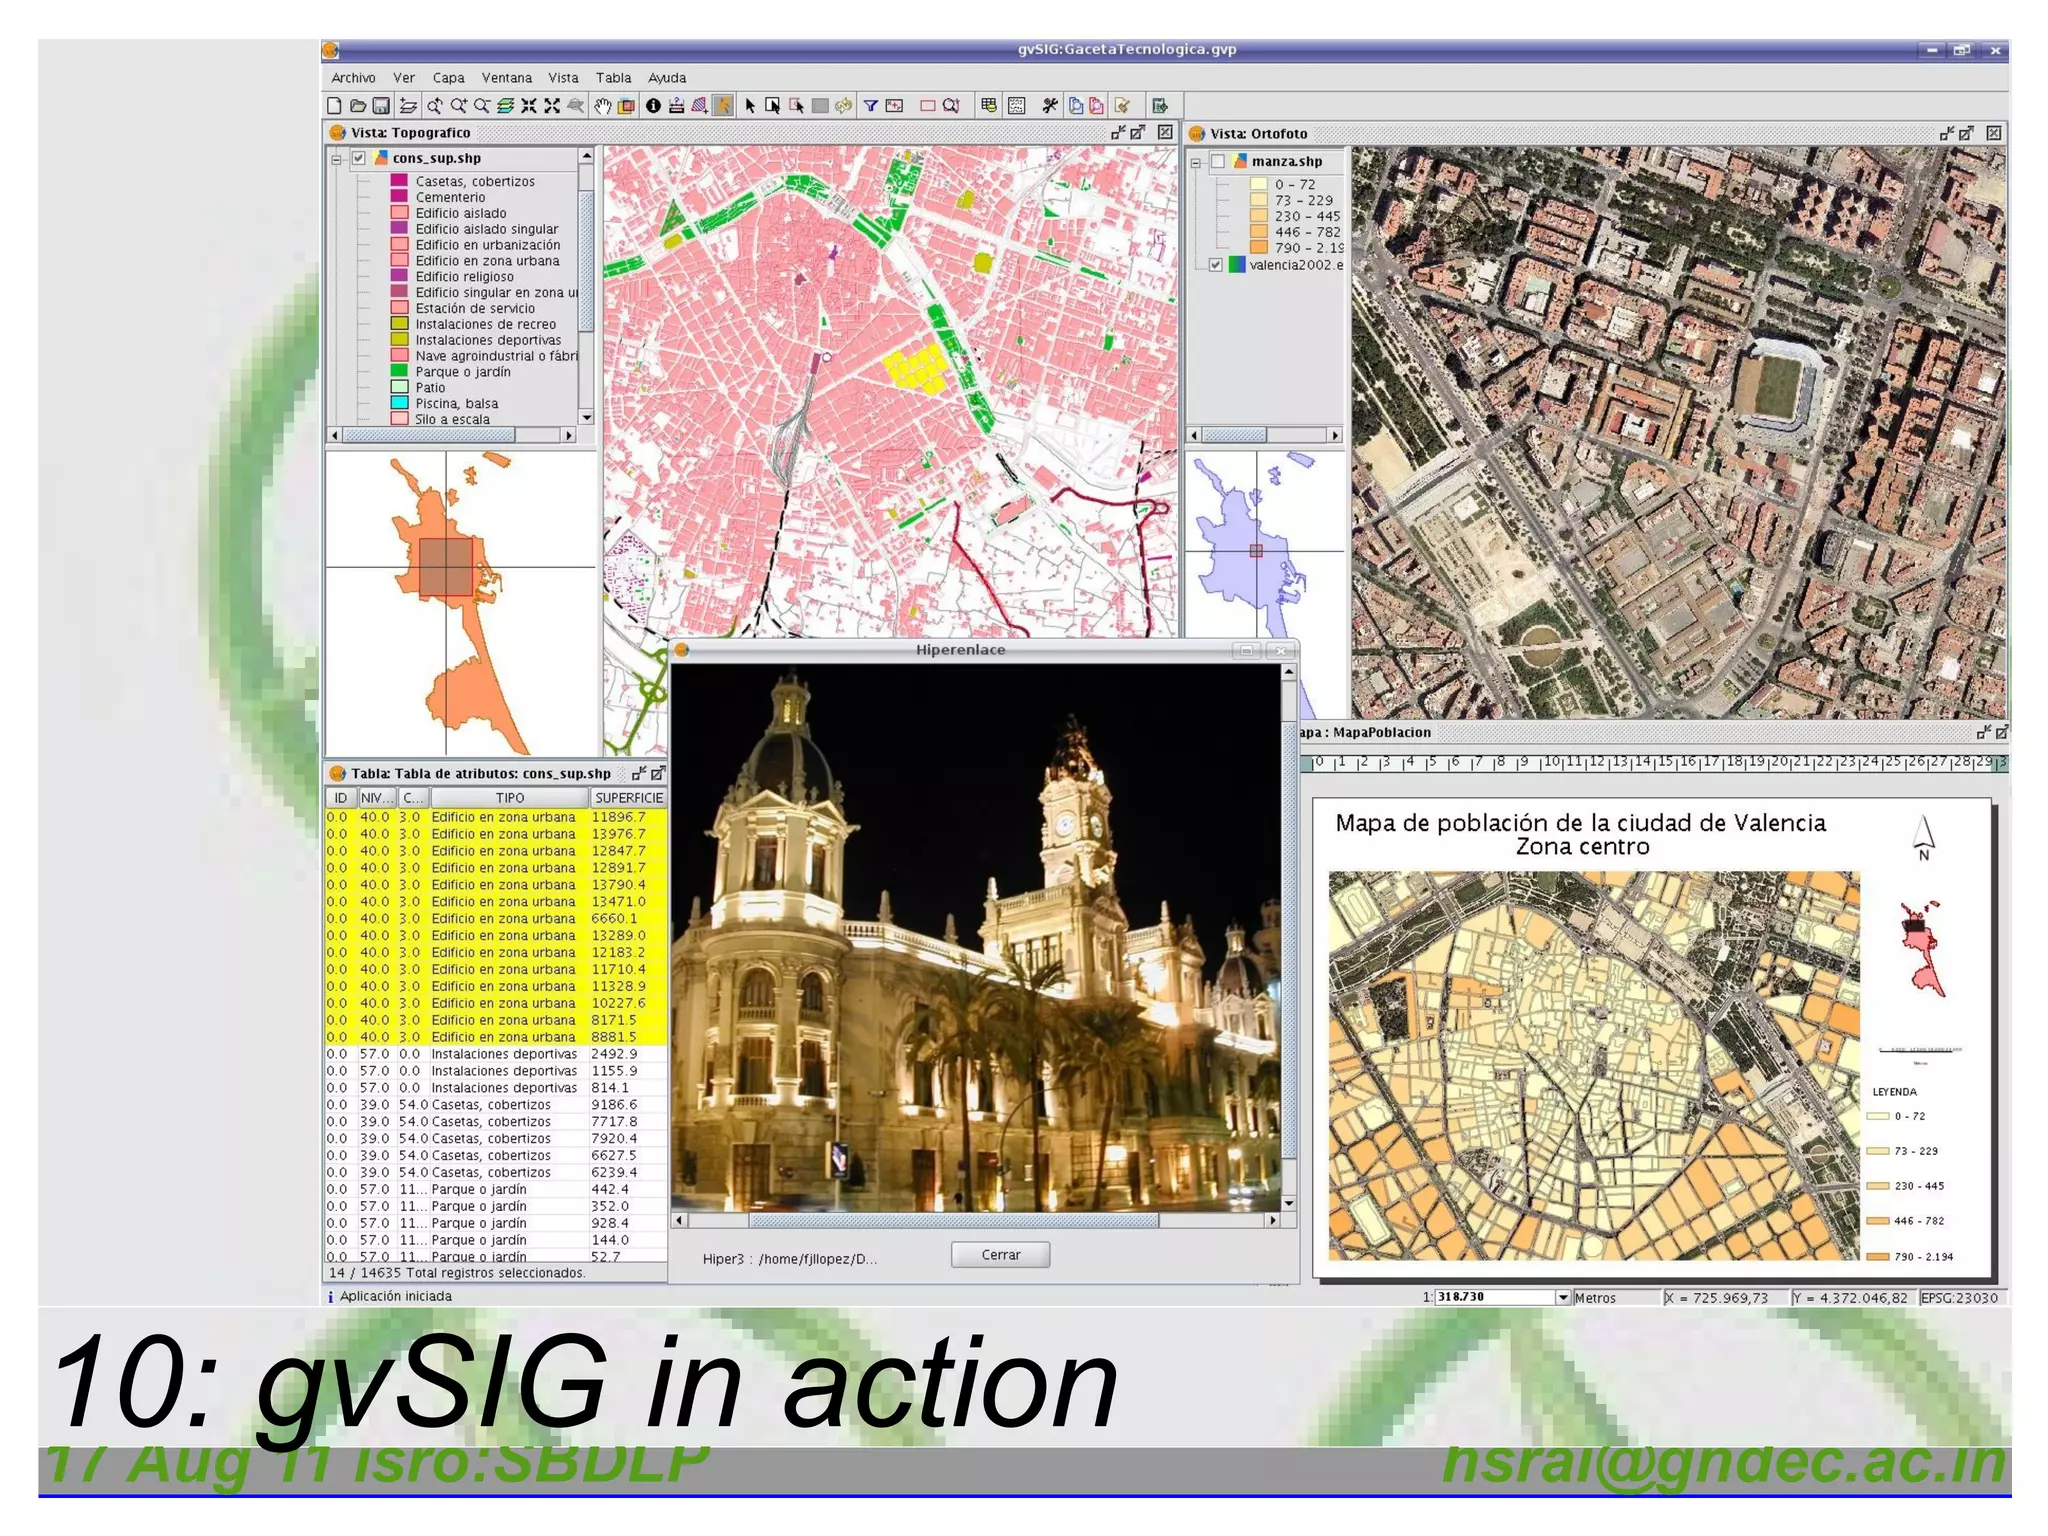Click the Topografico locator overview map
Image resolution: width=2048 pixels, height=1536 pixels.
point(460,602)
